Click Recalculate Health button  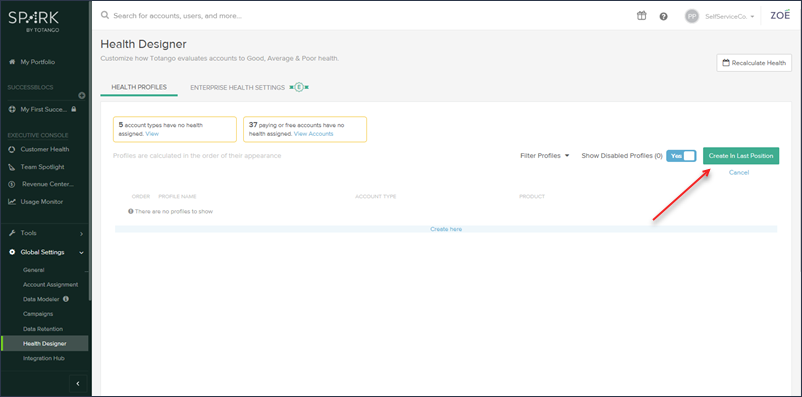[754, 63]
